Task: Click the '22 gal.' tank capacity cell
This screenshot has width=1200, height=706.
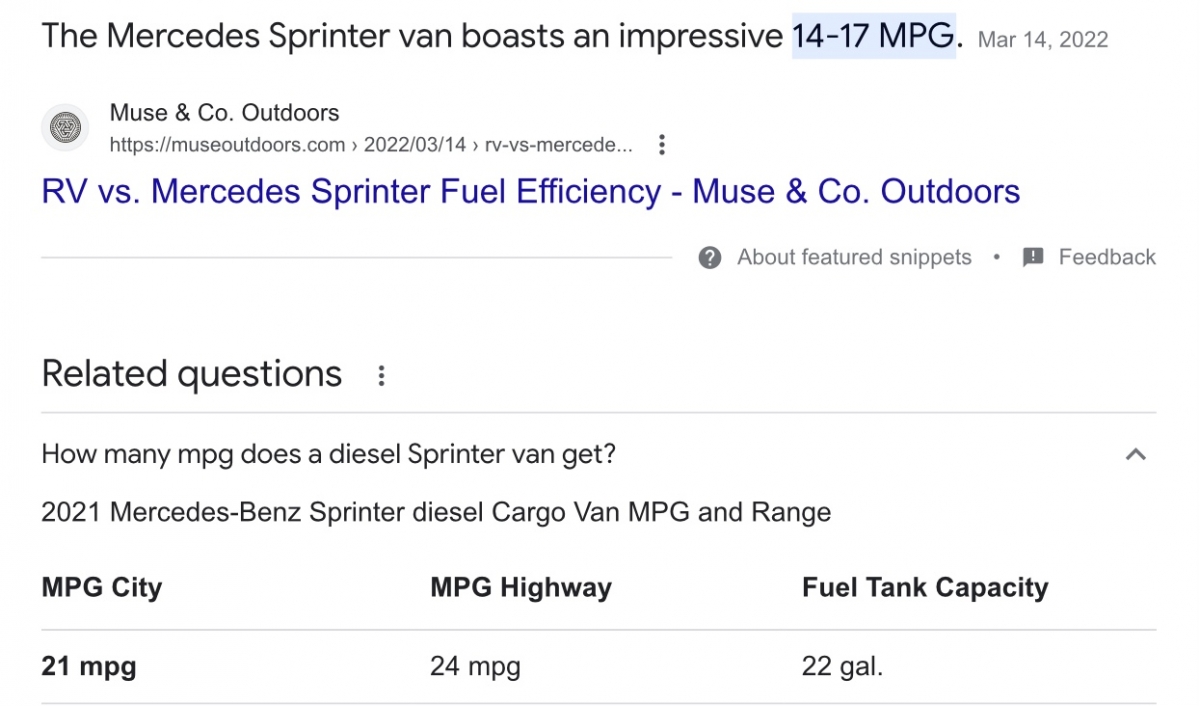Action: coord(842,666)
